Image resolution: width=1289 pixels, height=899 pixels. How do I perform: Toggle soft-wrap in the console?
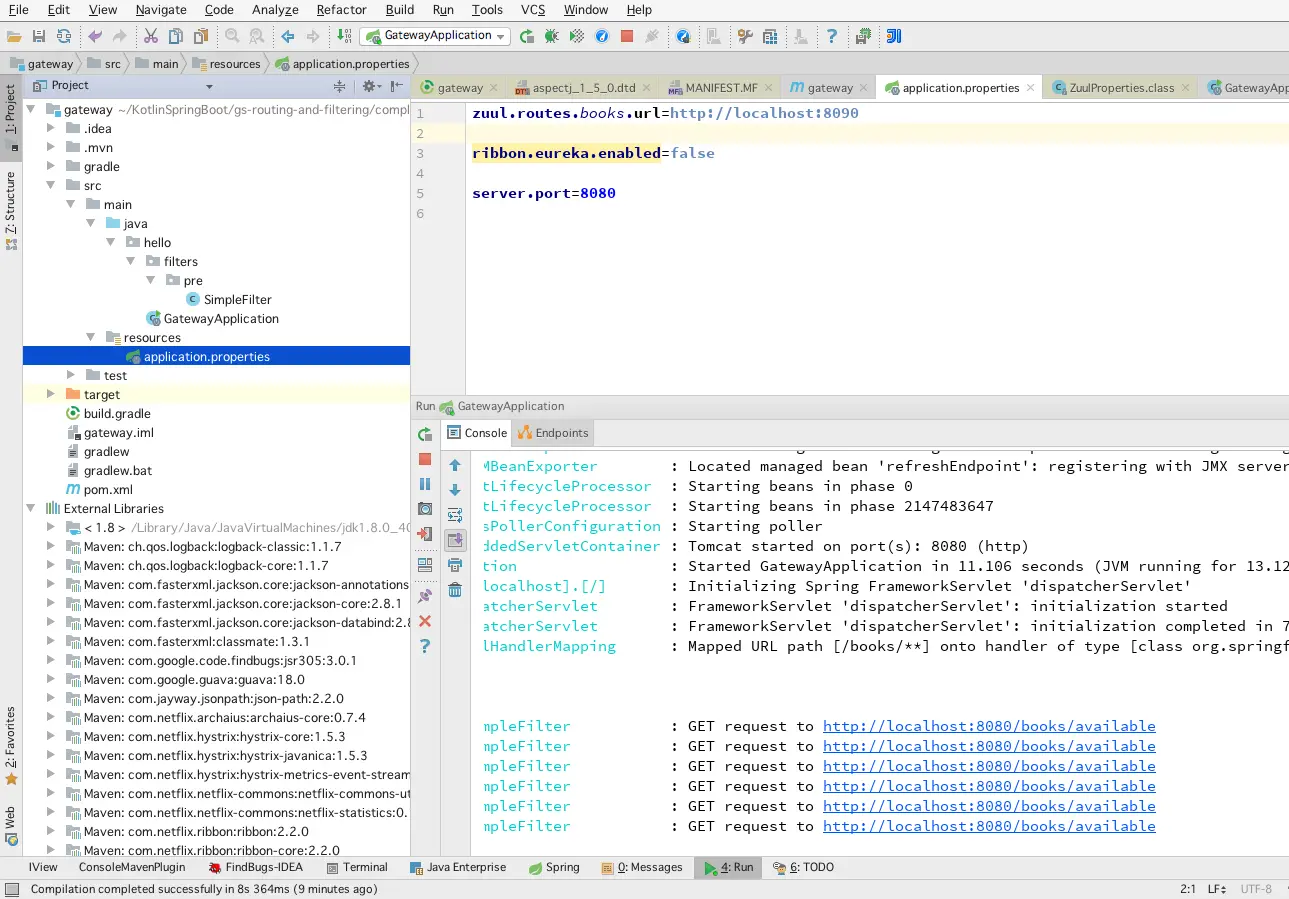click(455, 515)
